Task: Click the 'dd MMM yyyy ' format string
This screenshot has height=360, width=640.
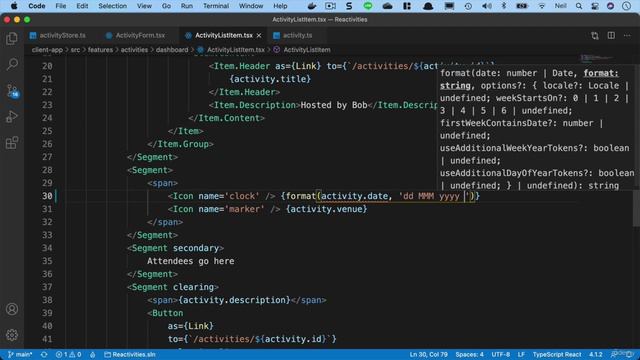Action: tap(434, 196)
